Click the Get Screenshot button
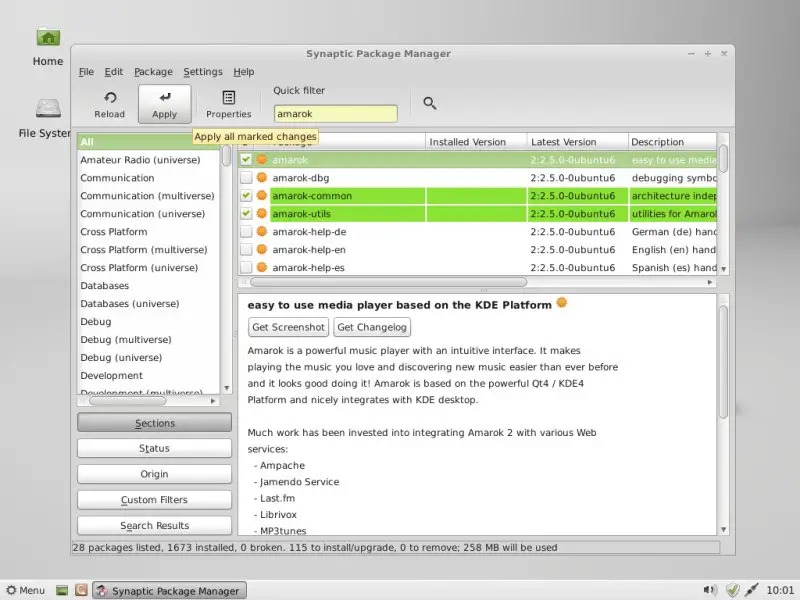This screenshot has width=800, height=600. pos(288,327)
